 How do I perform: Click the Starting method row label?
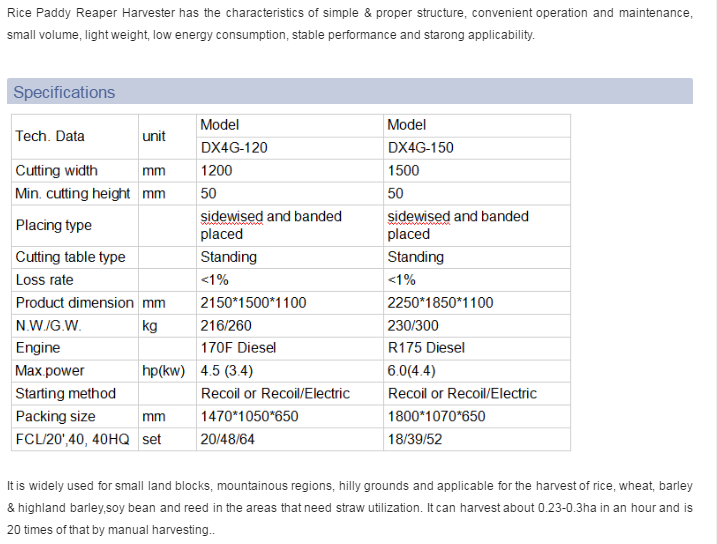tap(65, 393)
